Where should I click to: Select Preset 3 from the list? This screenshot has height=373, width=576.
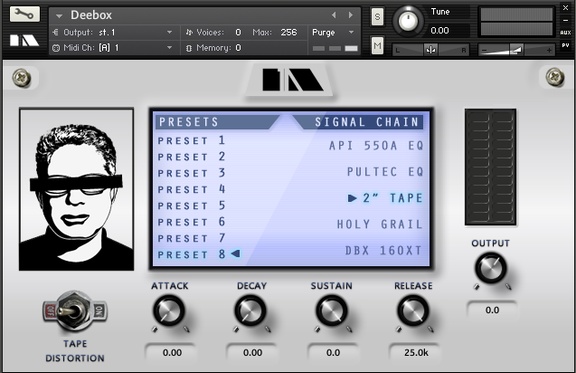point(191,173)
